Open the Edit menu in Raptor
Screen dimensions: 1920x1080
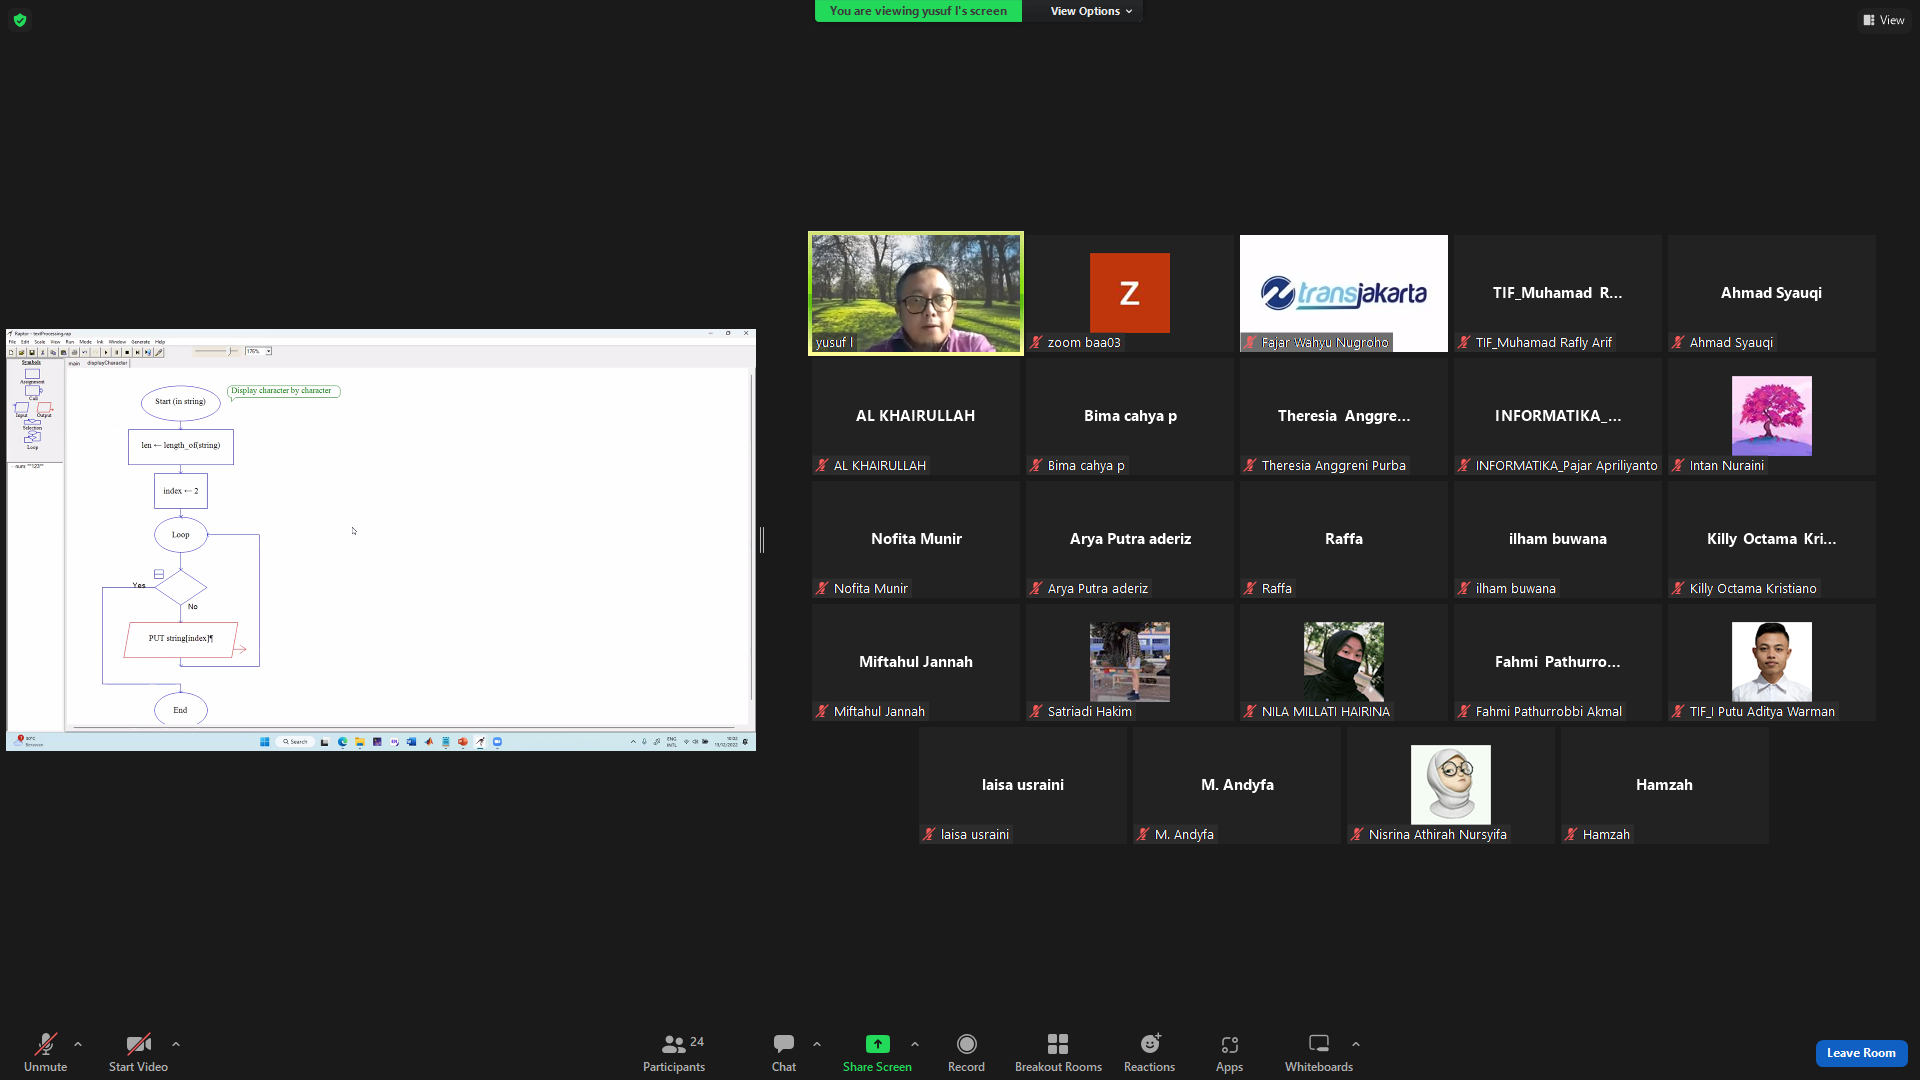click(25, 342)
